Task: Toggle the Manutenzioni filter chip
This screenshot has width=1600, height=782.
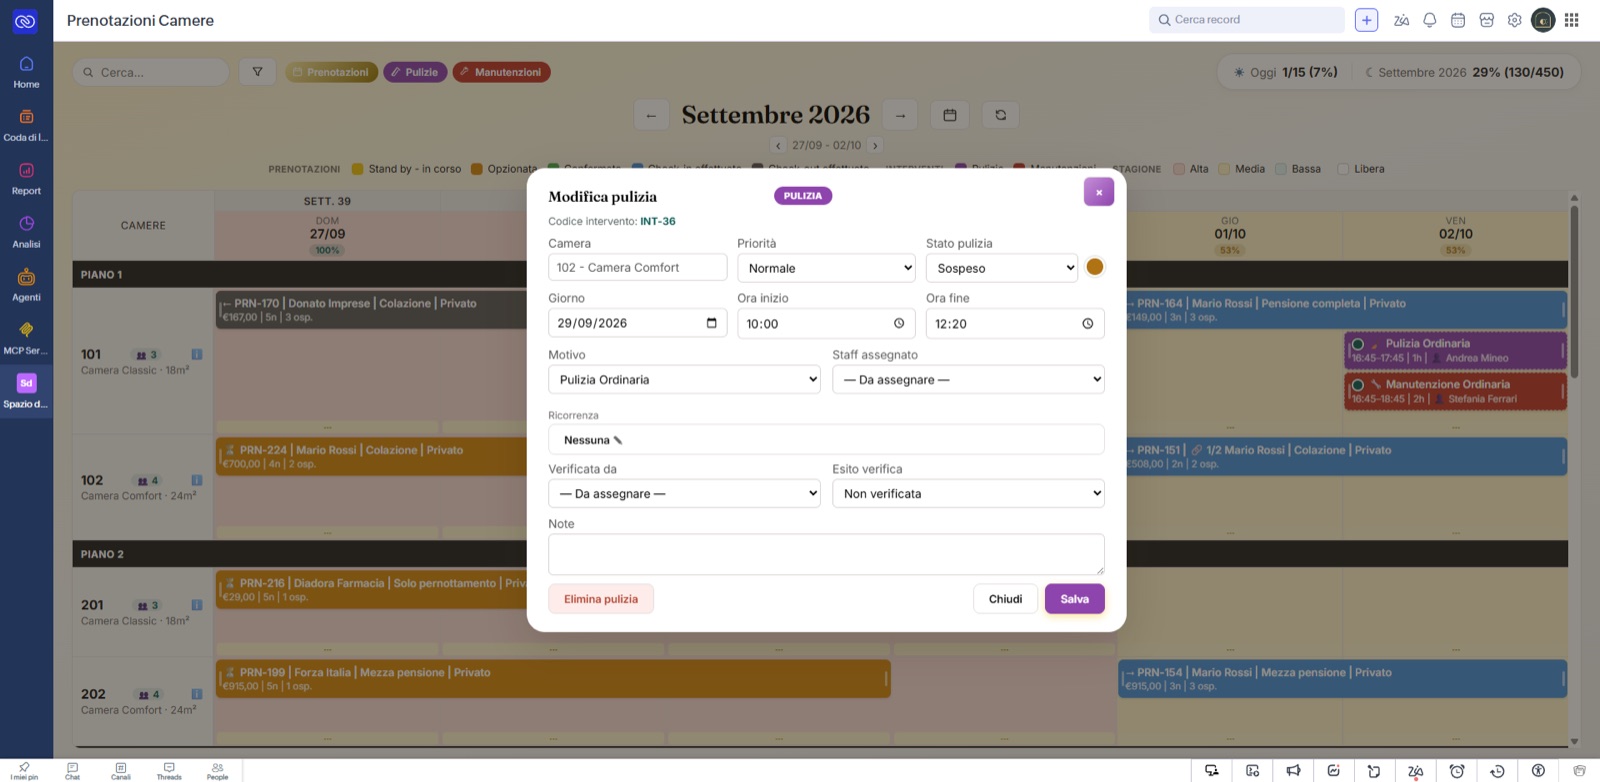Action: 501,72
